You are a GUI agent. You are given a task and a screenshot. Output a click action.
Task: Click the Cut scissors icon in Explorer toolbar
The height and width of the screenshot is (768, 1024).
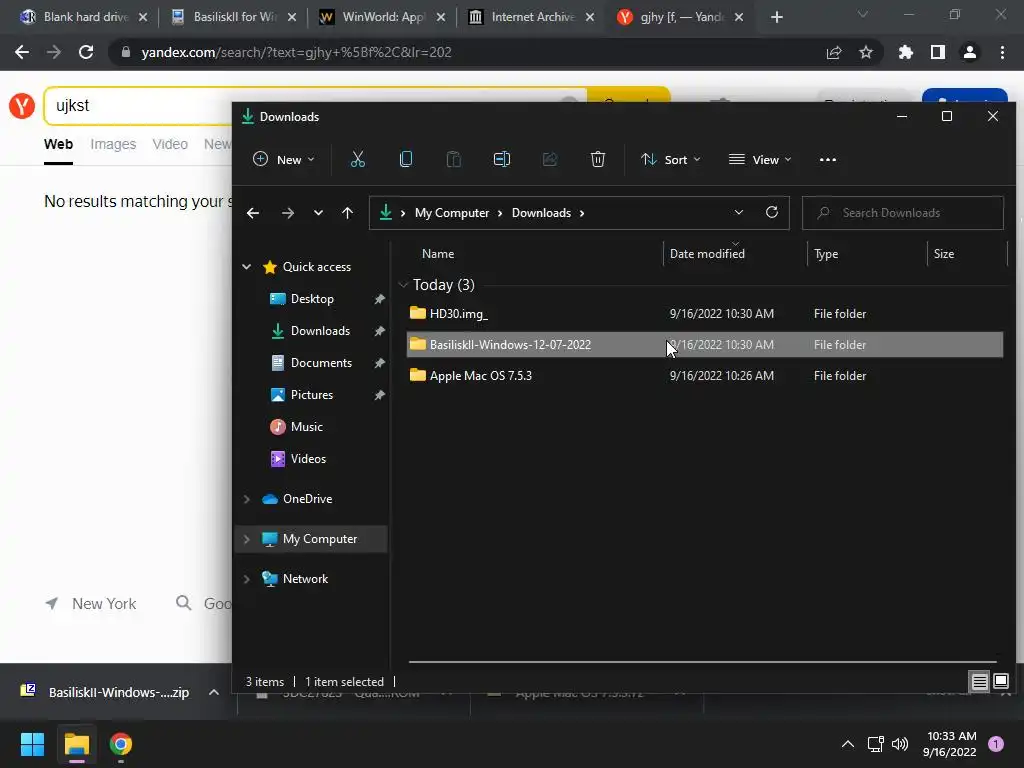coord(357,159)
